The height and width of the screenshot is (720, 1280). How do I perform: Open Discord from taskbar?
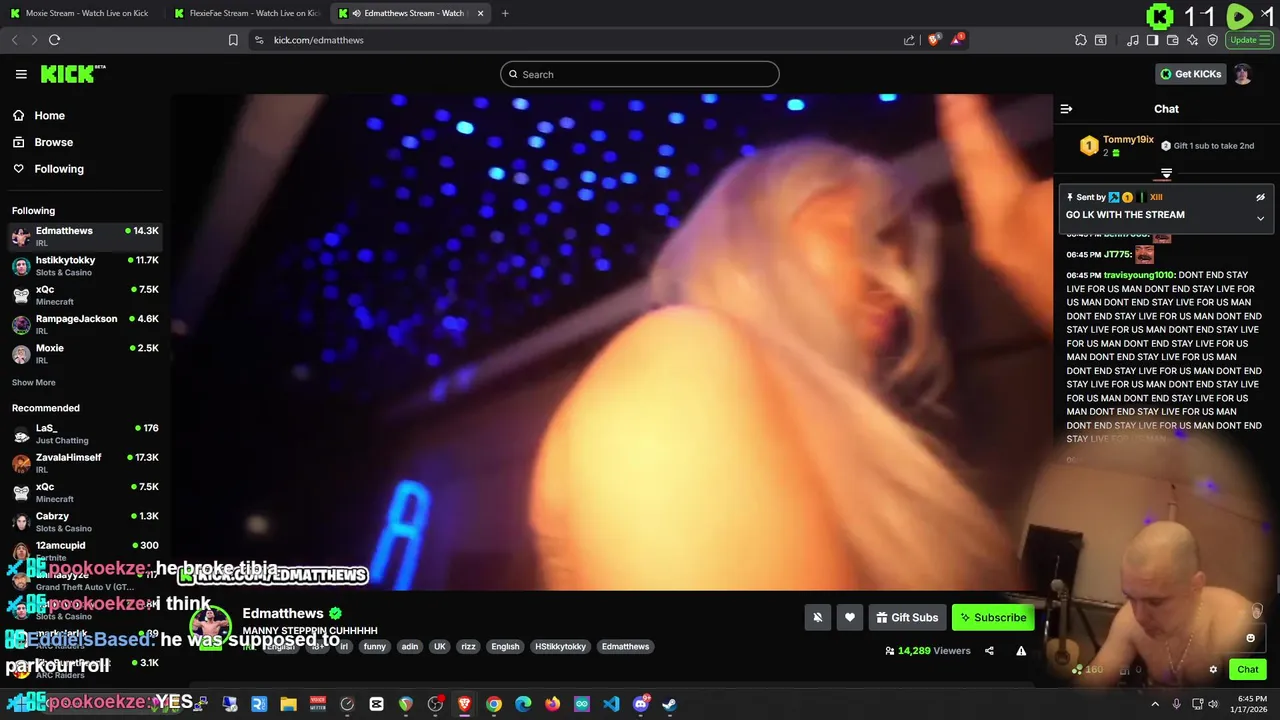[x=640, y=704]
